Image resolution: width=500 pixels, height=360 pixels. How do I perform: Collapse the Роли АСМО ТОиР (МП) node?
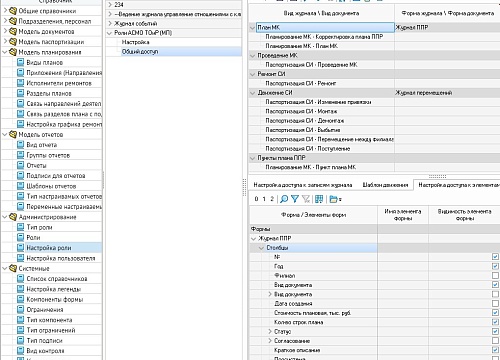tap(110, 33)
